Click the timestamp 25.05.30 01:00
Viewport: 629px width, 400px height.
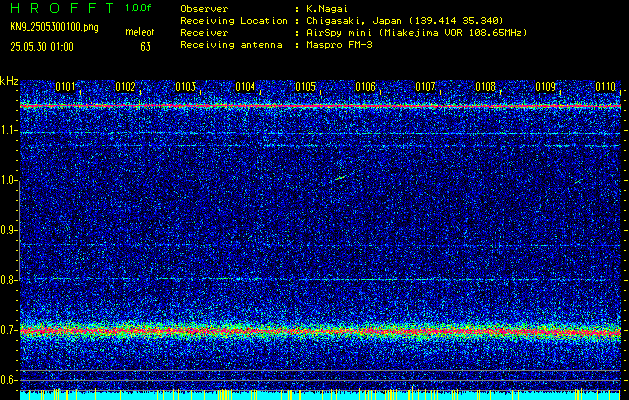click(42, 47)
